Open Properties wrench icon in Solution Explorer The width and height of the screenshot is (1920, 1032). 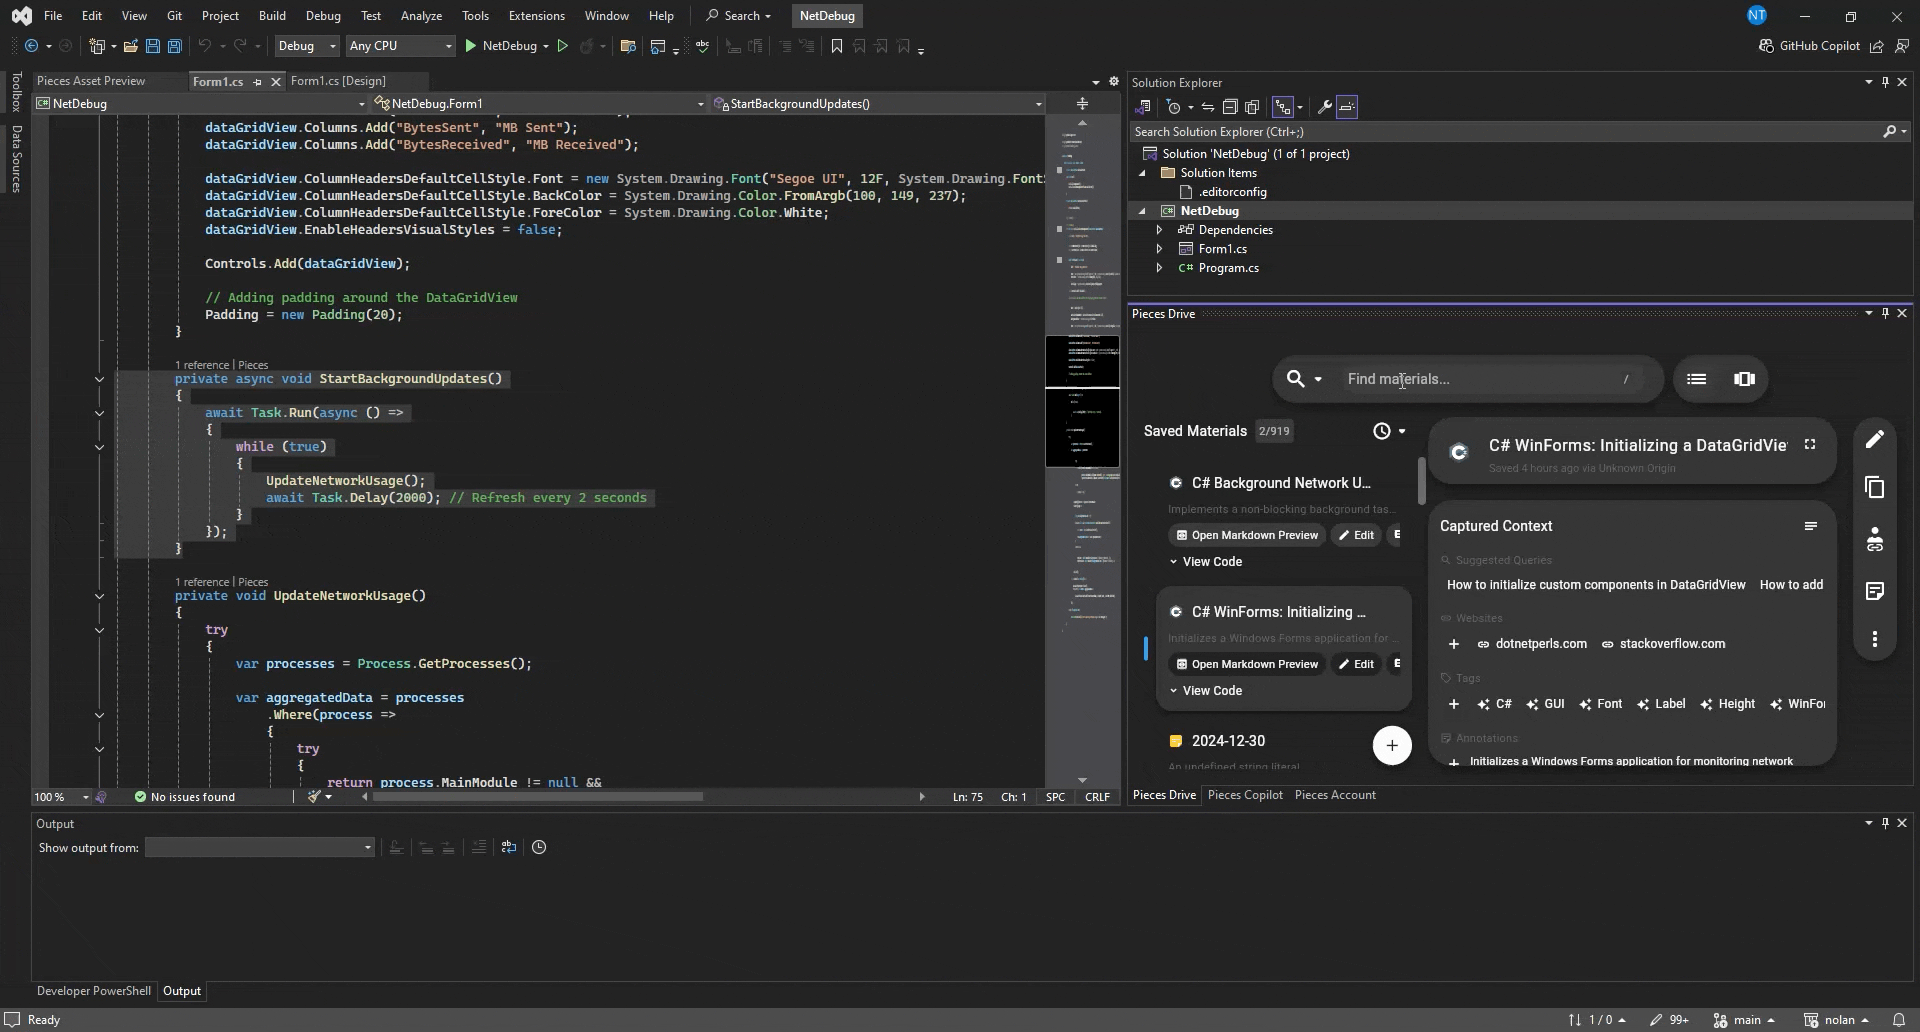click(1324, 107)
